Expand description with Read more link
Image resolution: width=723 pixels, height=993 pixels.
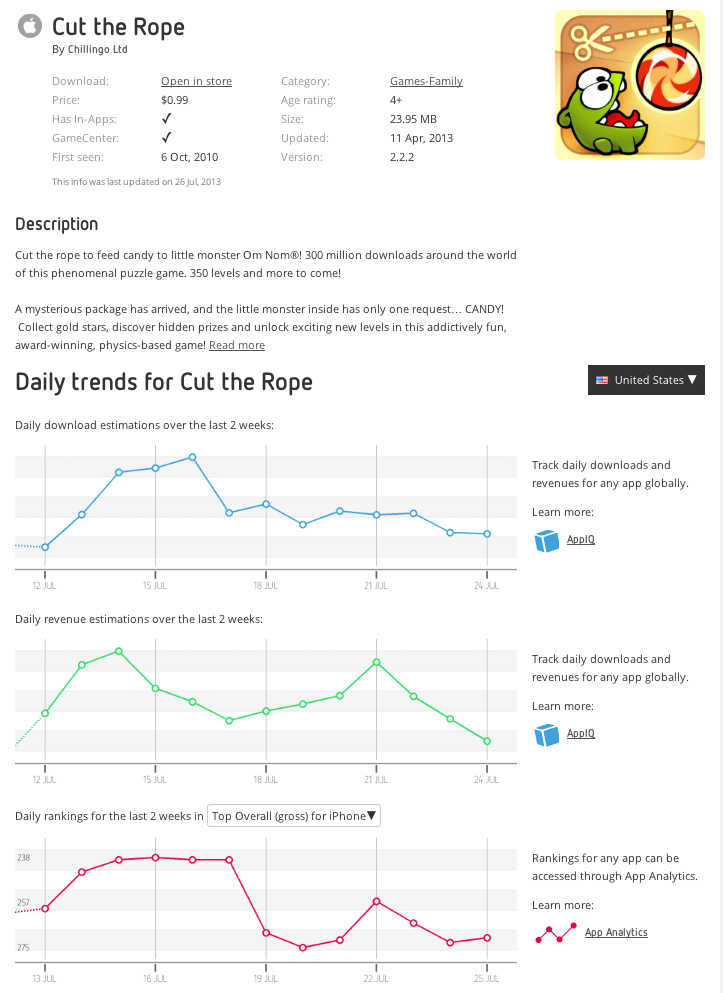tap(237, 345)
